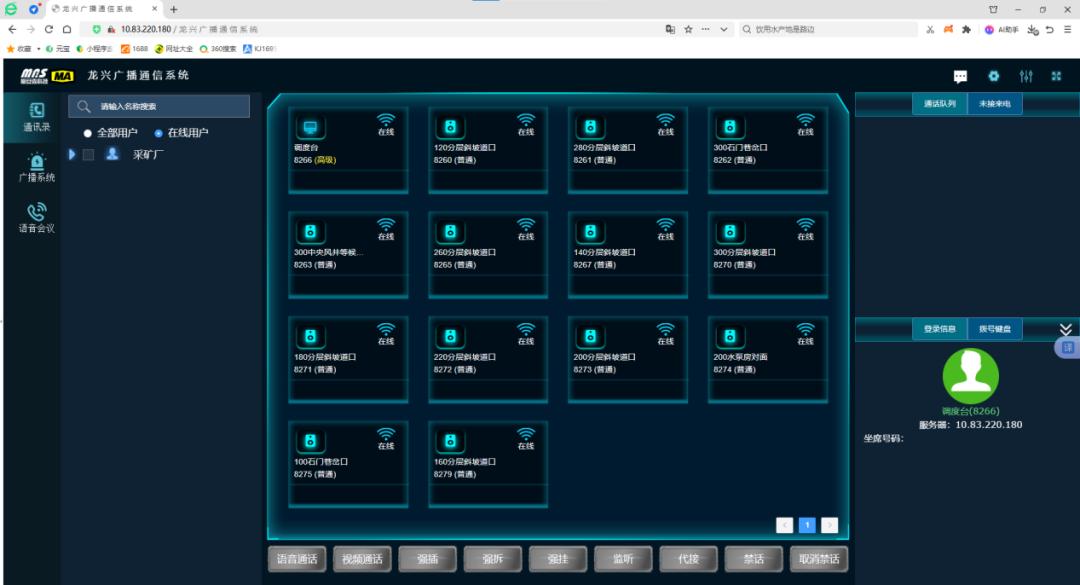
Task: Click the 强挂 force hang-up button
Action: click(558, 559)
